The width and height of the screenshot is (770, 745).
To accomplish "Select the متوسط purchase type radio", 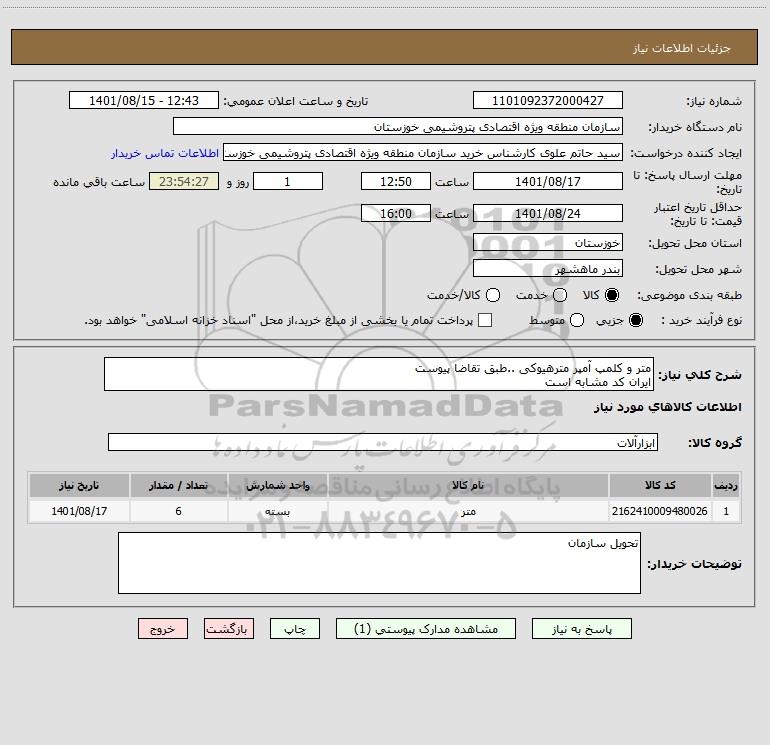I will coord(577,320).
